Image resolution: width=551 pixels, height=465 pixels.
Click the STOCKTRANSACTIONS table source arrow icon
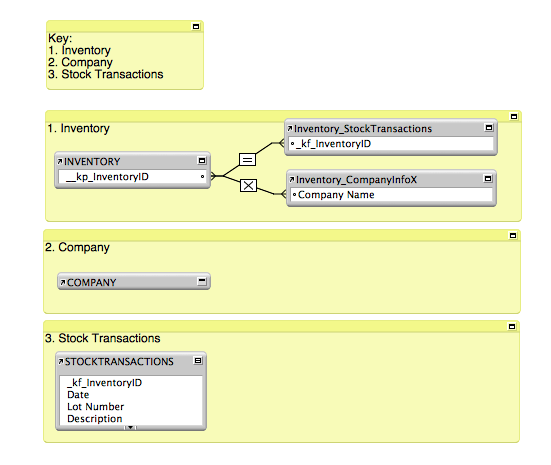61,361
